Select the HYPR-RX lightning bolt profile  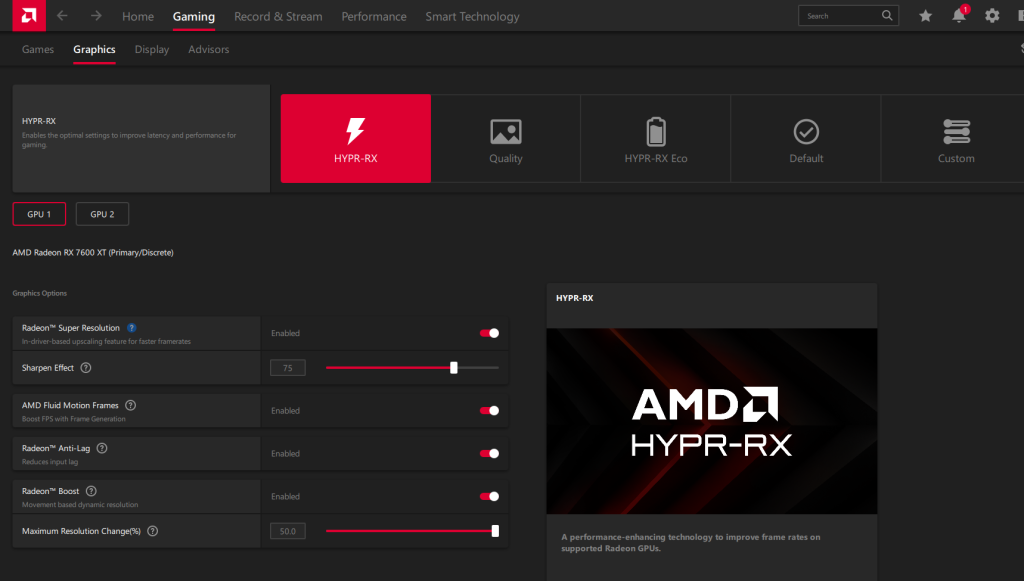pyautogui.click(x=355, y=139)
